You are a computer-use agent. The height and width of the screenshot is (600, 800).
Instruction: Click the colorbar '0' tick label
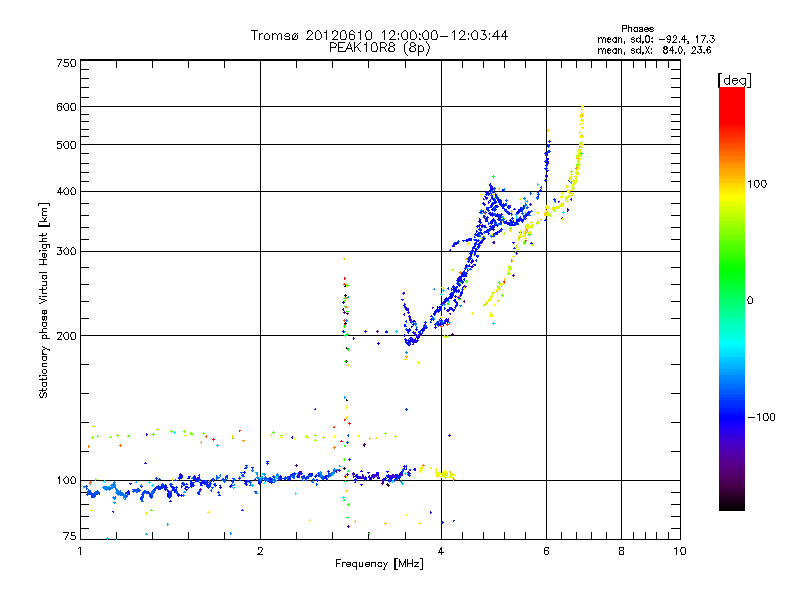tap(750, 301)
